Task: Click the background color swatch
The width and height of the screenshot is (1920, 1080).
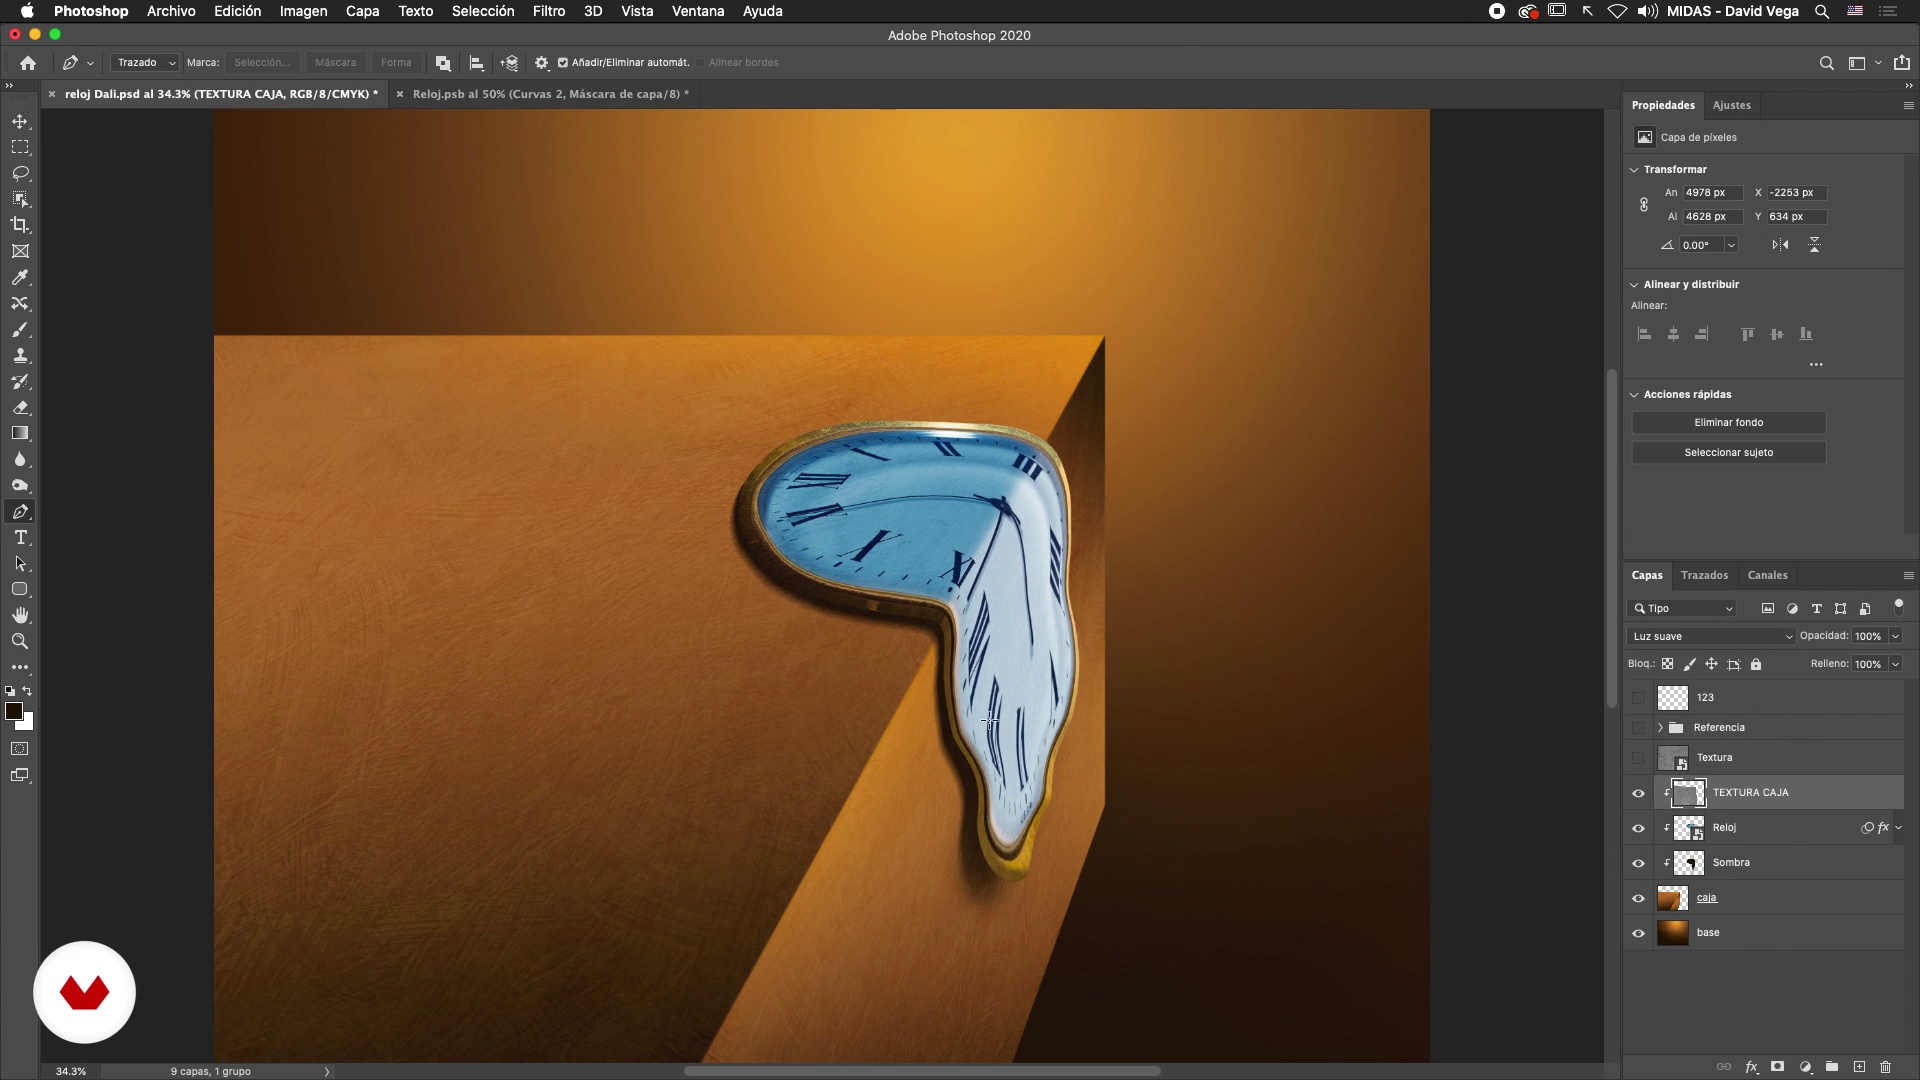Action: tap(27, 723)
